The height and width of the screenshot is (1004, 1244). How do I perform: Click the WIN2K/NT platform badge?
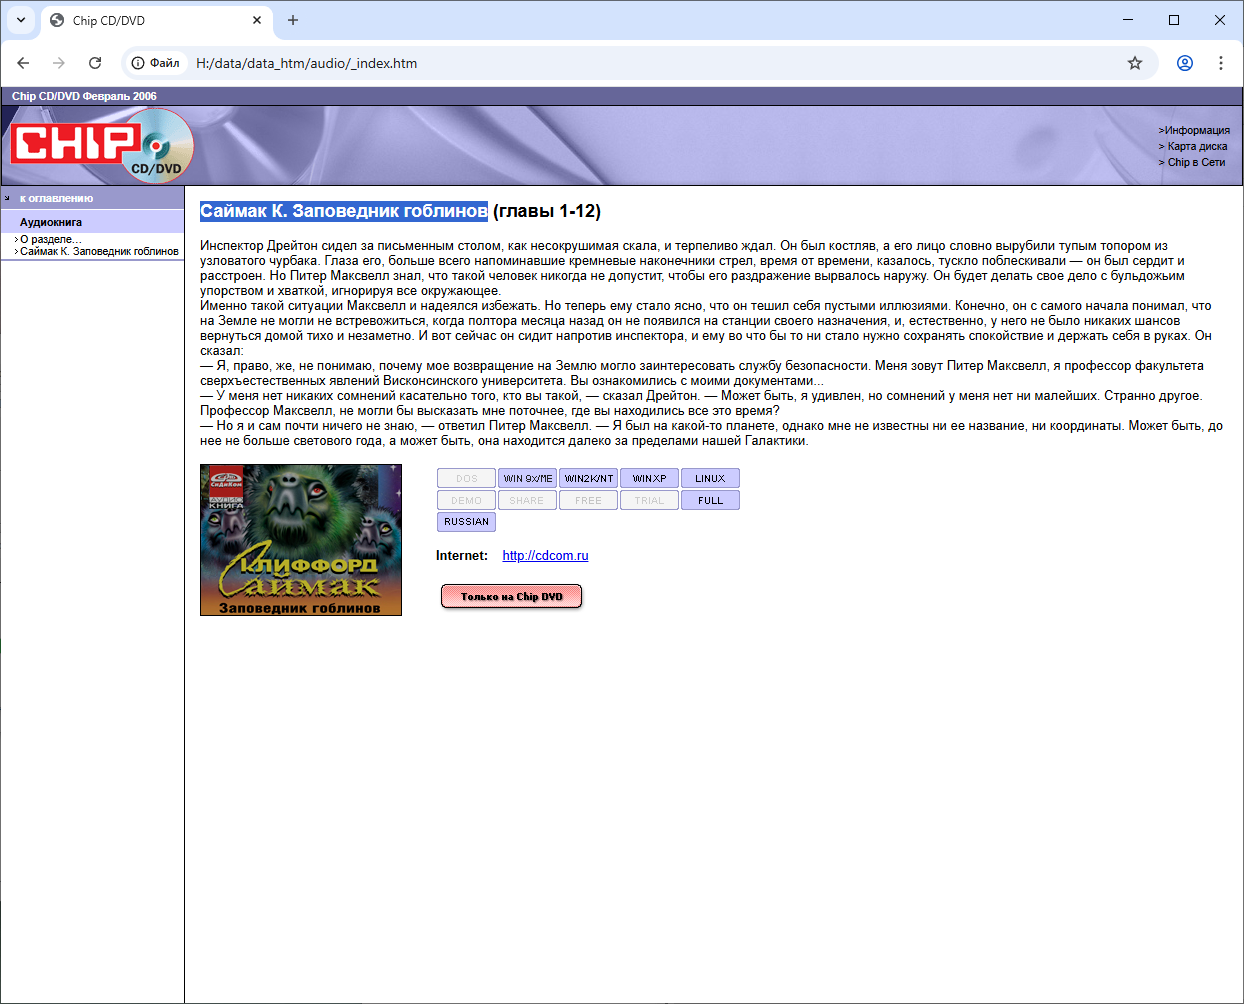click(x=588, y=478)
